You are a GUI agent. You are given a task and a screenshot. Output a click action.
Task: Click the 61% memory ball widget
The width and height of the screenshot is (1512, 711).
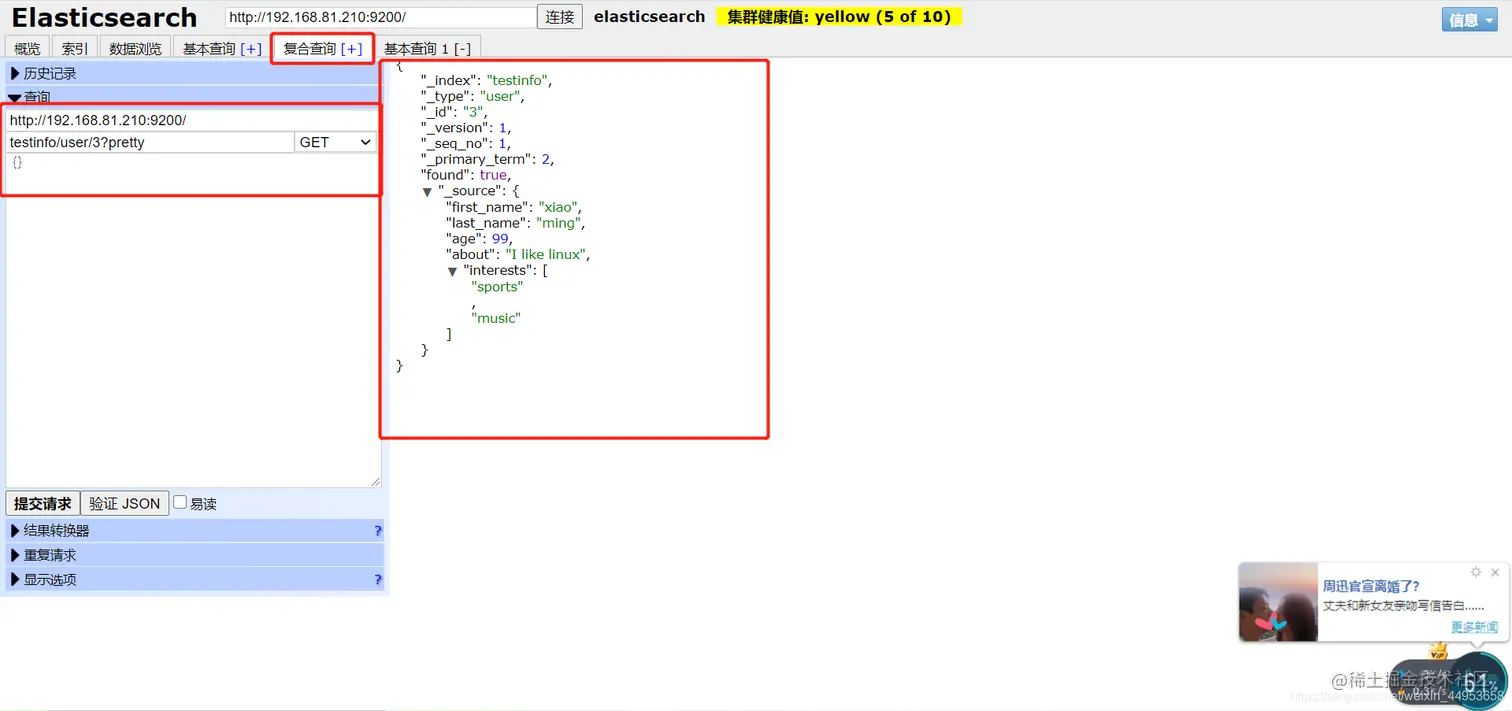tap(1477, 680)
